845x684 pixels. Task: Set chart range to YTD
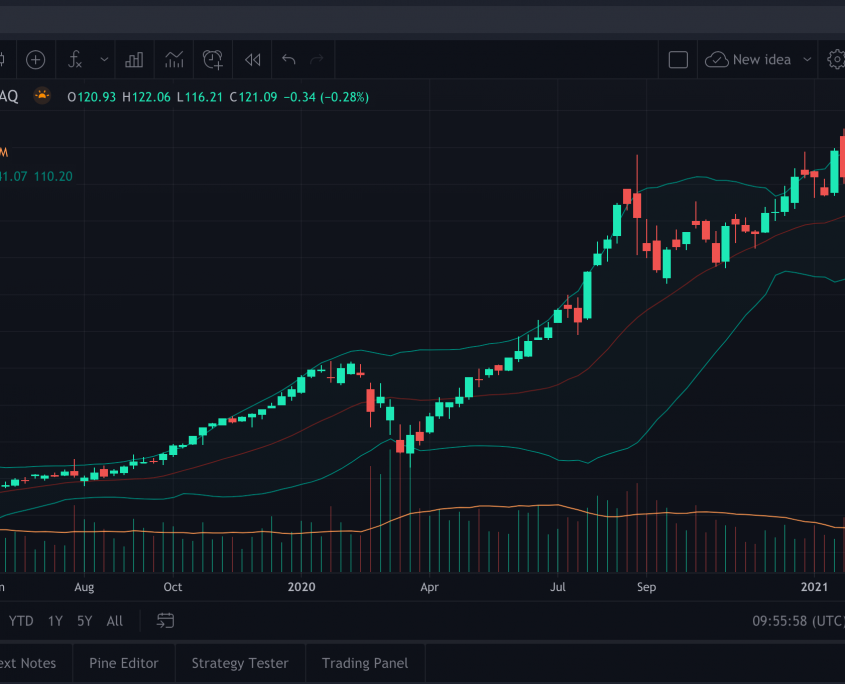(x=21, y=621)
